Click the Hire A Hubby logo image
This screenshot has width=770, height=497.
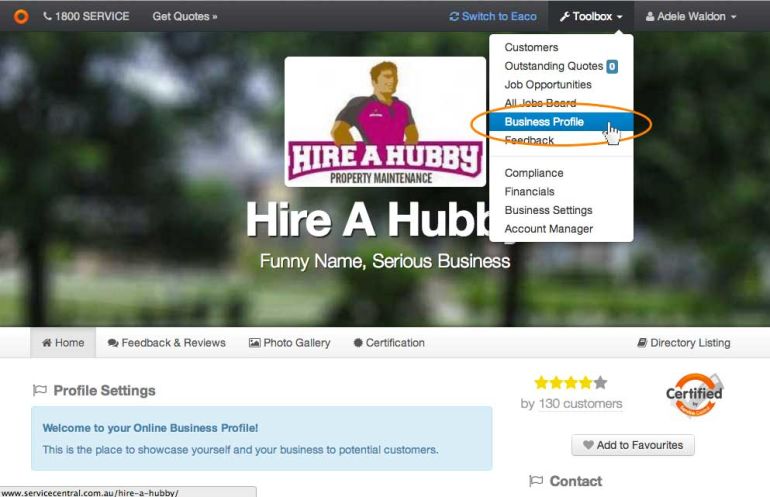[x=385, y=122]
